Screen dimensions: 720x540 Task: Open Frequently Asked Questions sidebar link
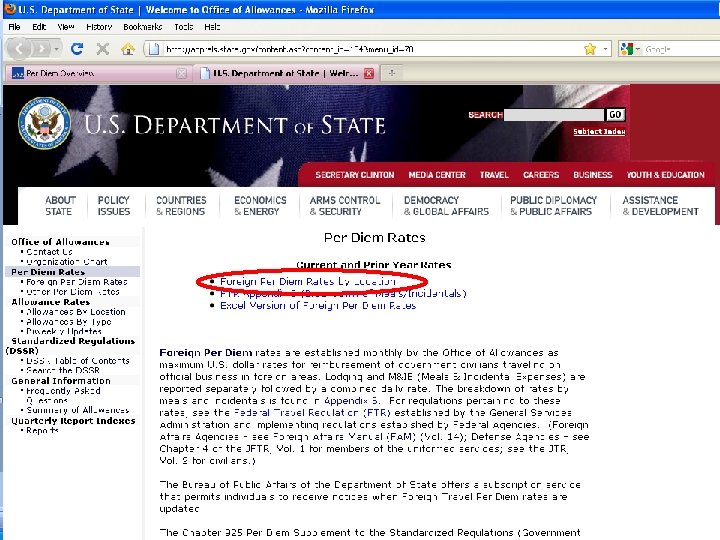(63, 395)
